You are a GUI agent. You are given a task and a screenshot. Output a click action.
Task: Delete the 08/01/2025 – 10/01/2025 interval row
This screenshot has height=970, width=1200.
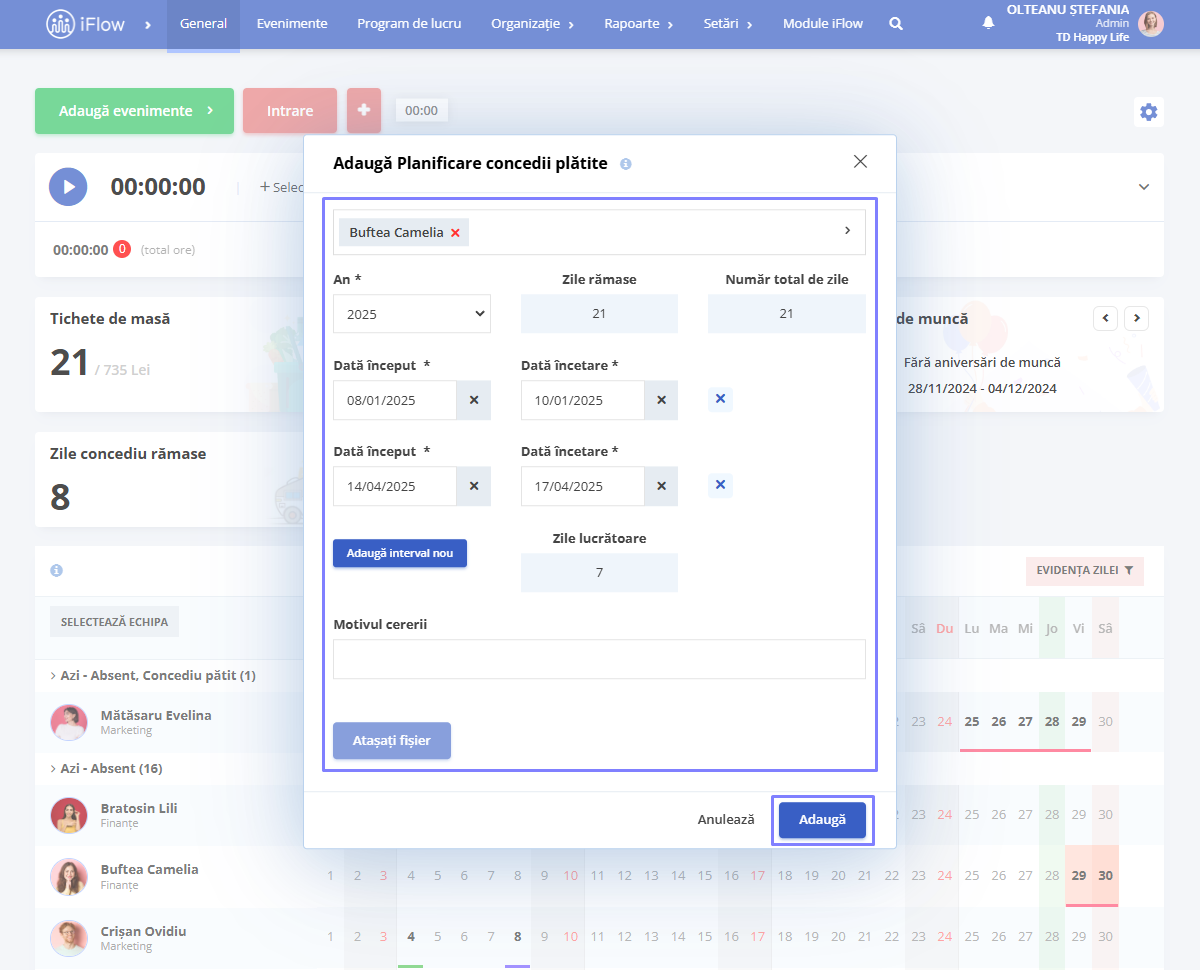tap(720, 400)
